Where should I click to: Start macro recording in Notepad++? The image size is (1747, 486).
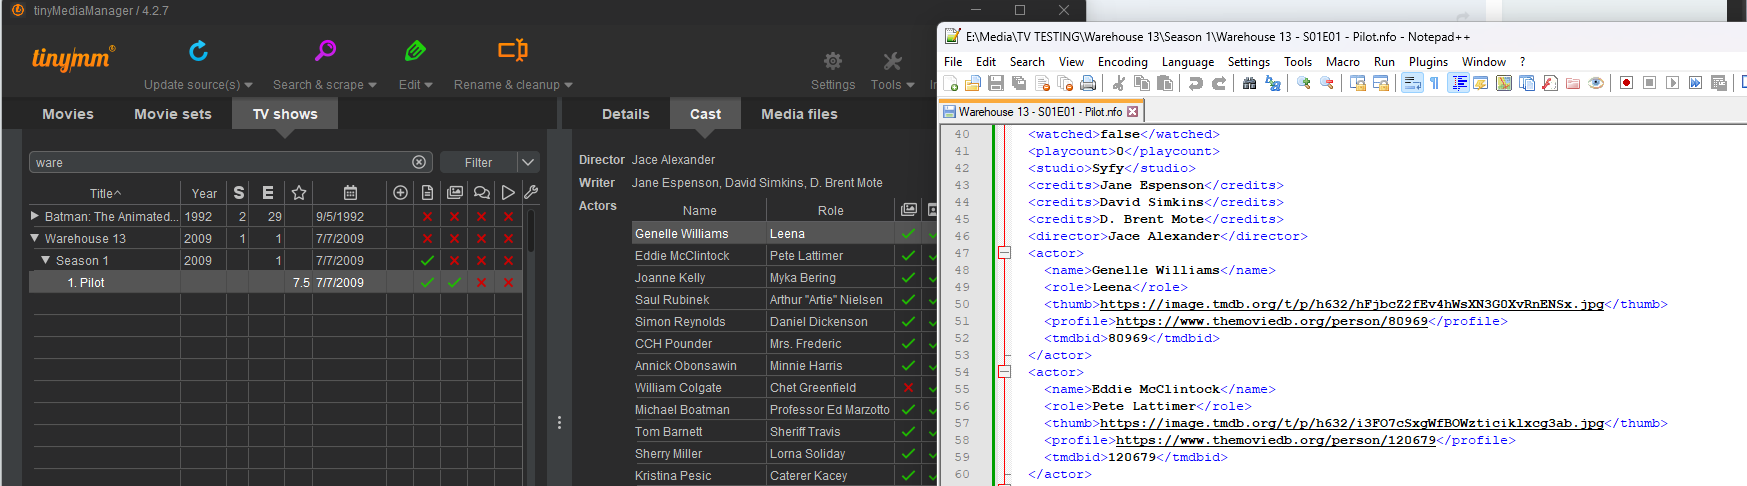(1626, 83)
